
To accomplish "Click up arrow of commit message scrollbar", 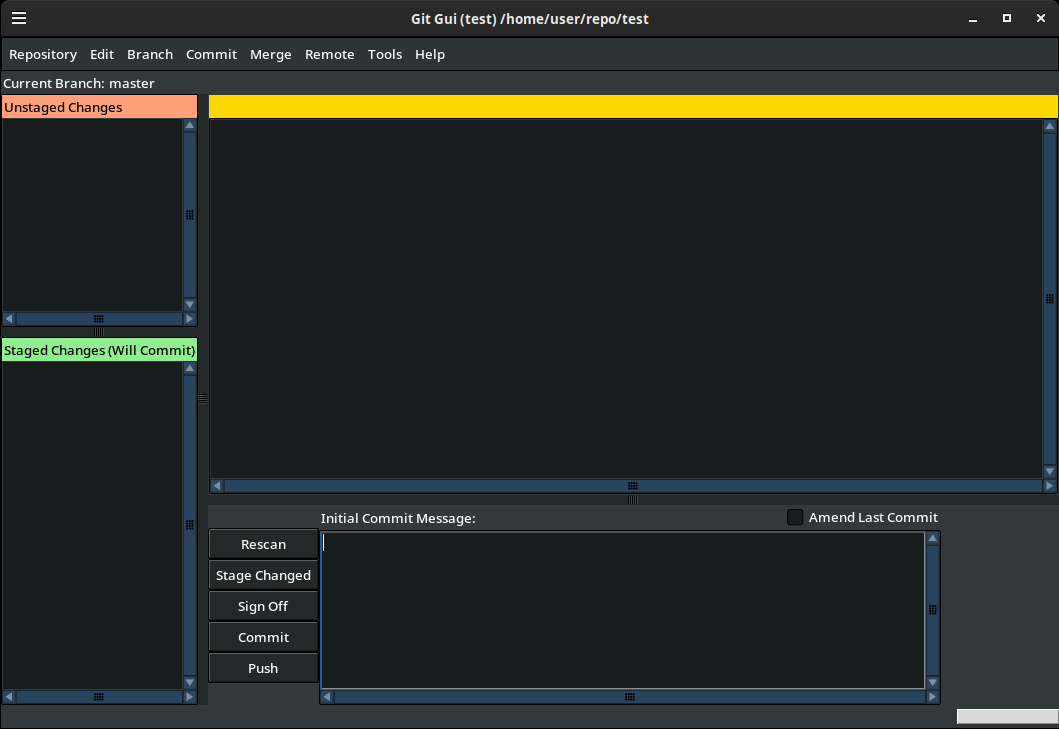I will [933, 538].
